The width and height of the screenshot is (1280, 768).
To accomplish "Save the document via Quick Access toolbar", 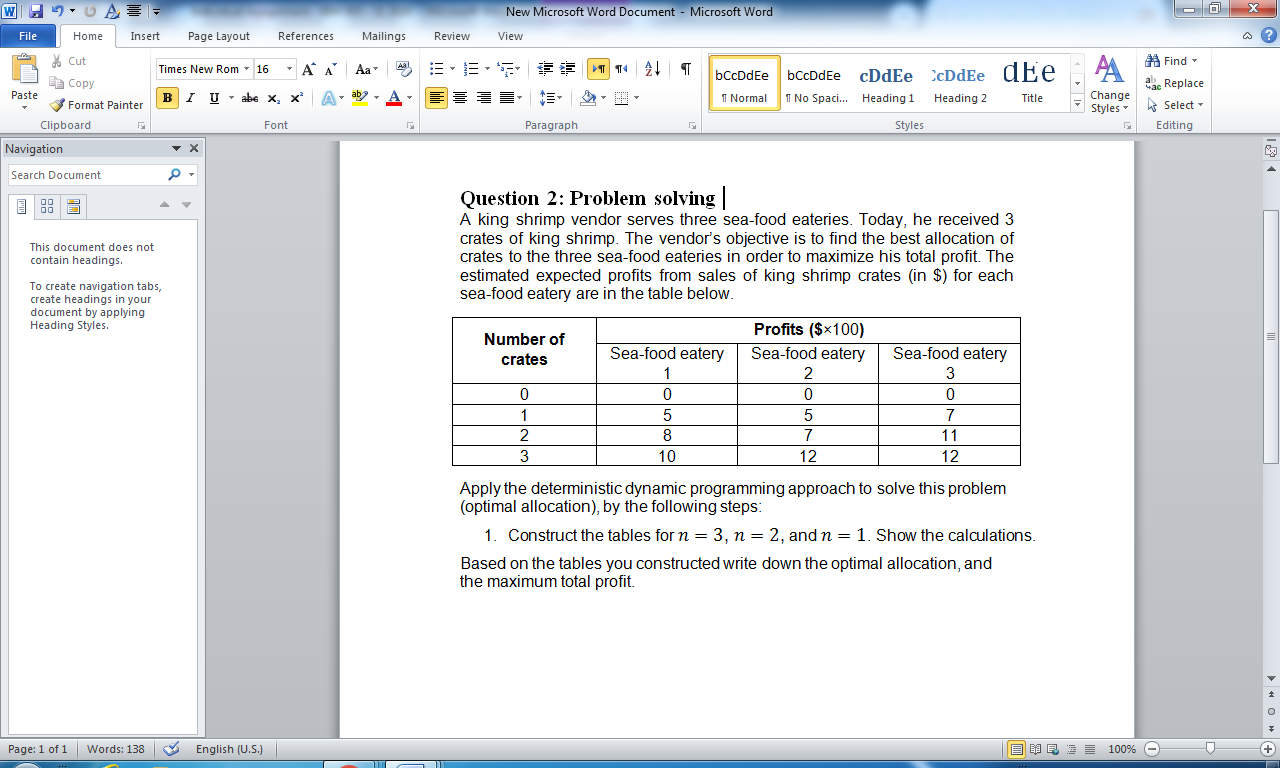I will (38, 9).
